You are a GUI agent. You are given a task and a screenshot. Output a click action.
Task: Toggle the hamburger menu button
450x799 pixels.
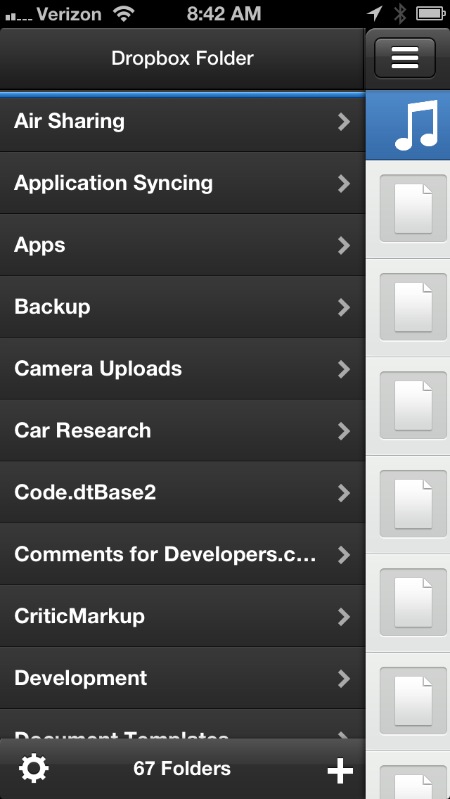(x=405, y=58)
